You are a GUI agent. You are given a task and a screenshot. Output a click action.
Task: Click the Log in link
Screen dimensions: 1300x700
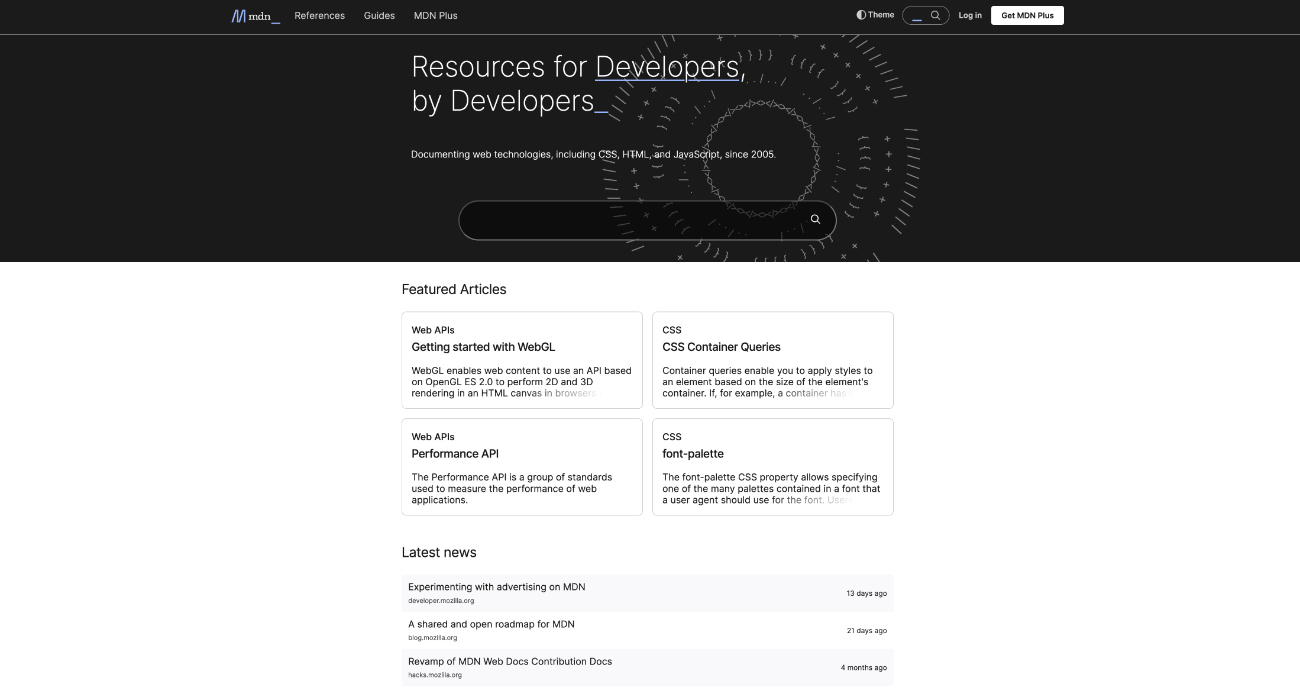coord(970,15)
